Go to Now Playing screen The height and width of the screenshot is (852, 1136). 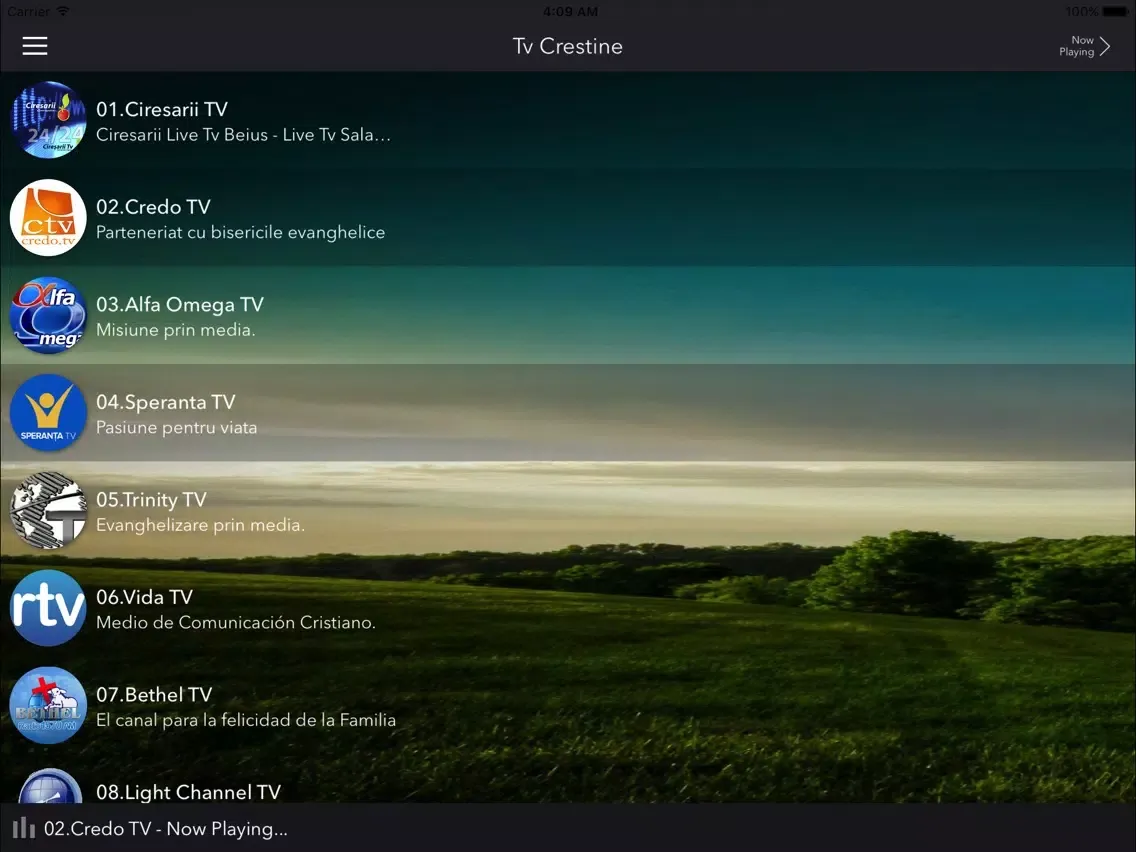point(1085,46)
